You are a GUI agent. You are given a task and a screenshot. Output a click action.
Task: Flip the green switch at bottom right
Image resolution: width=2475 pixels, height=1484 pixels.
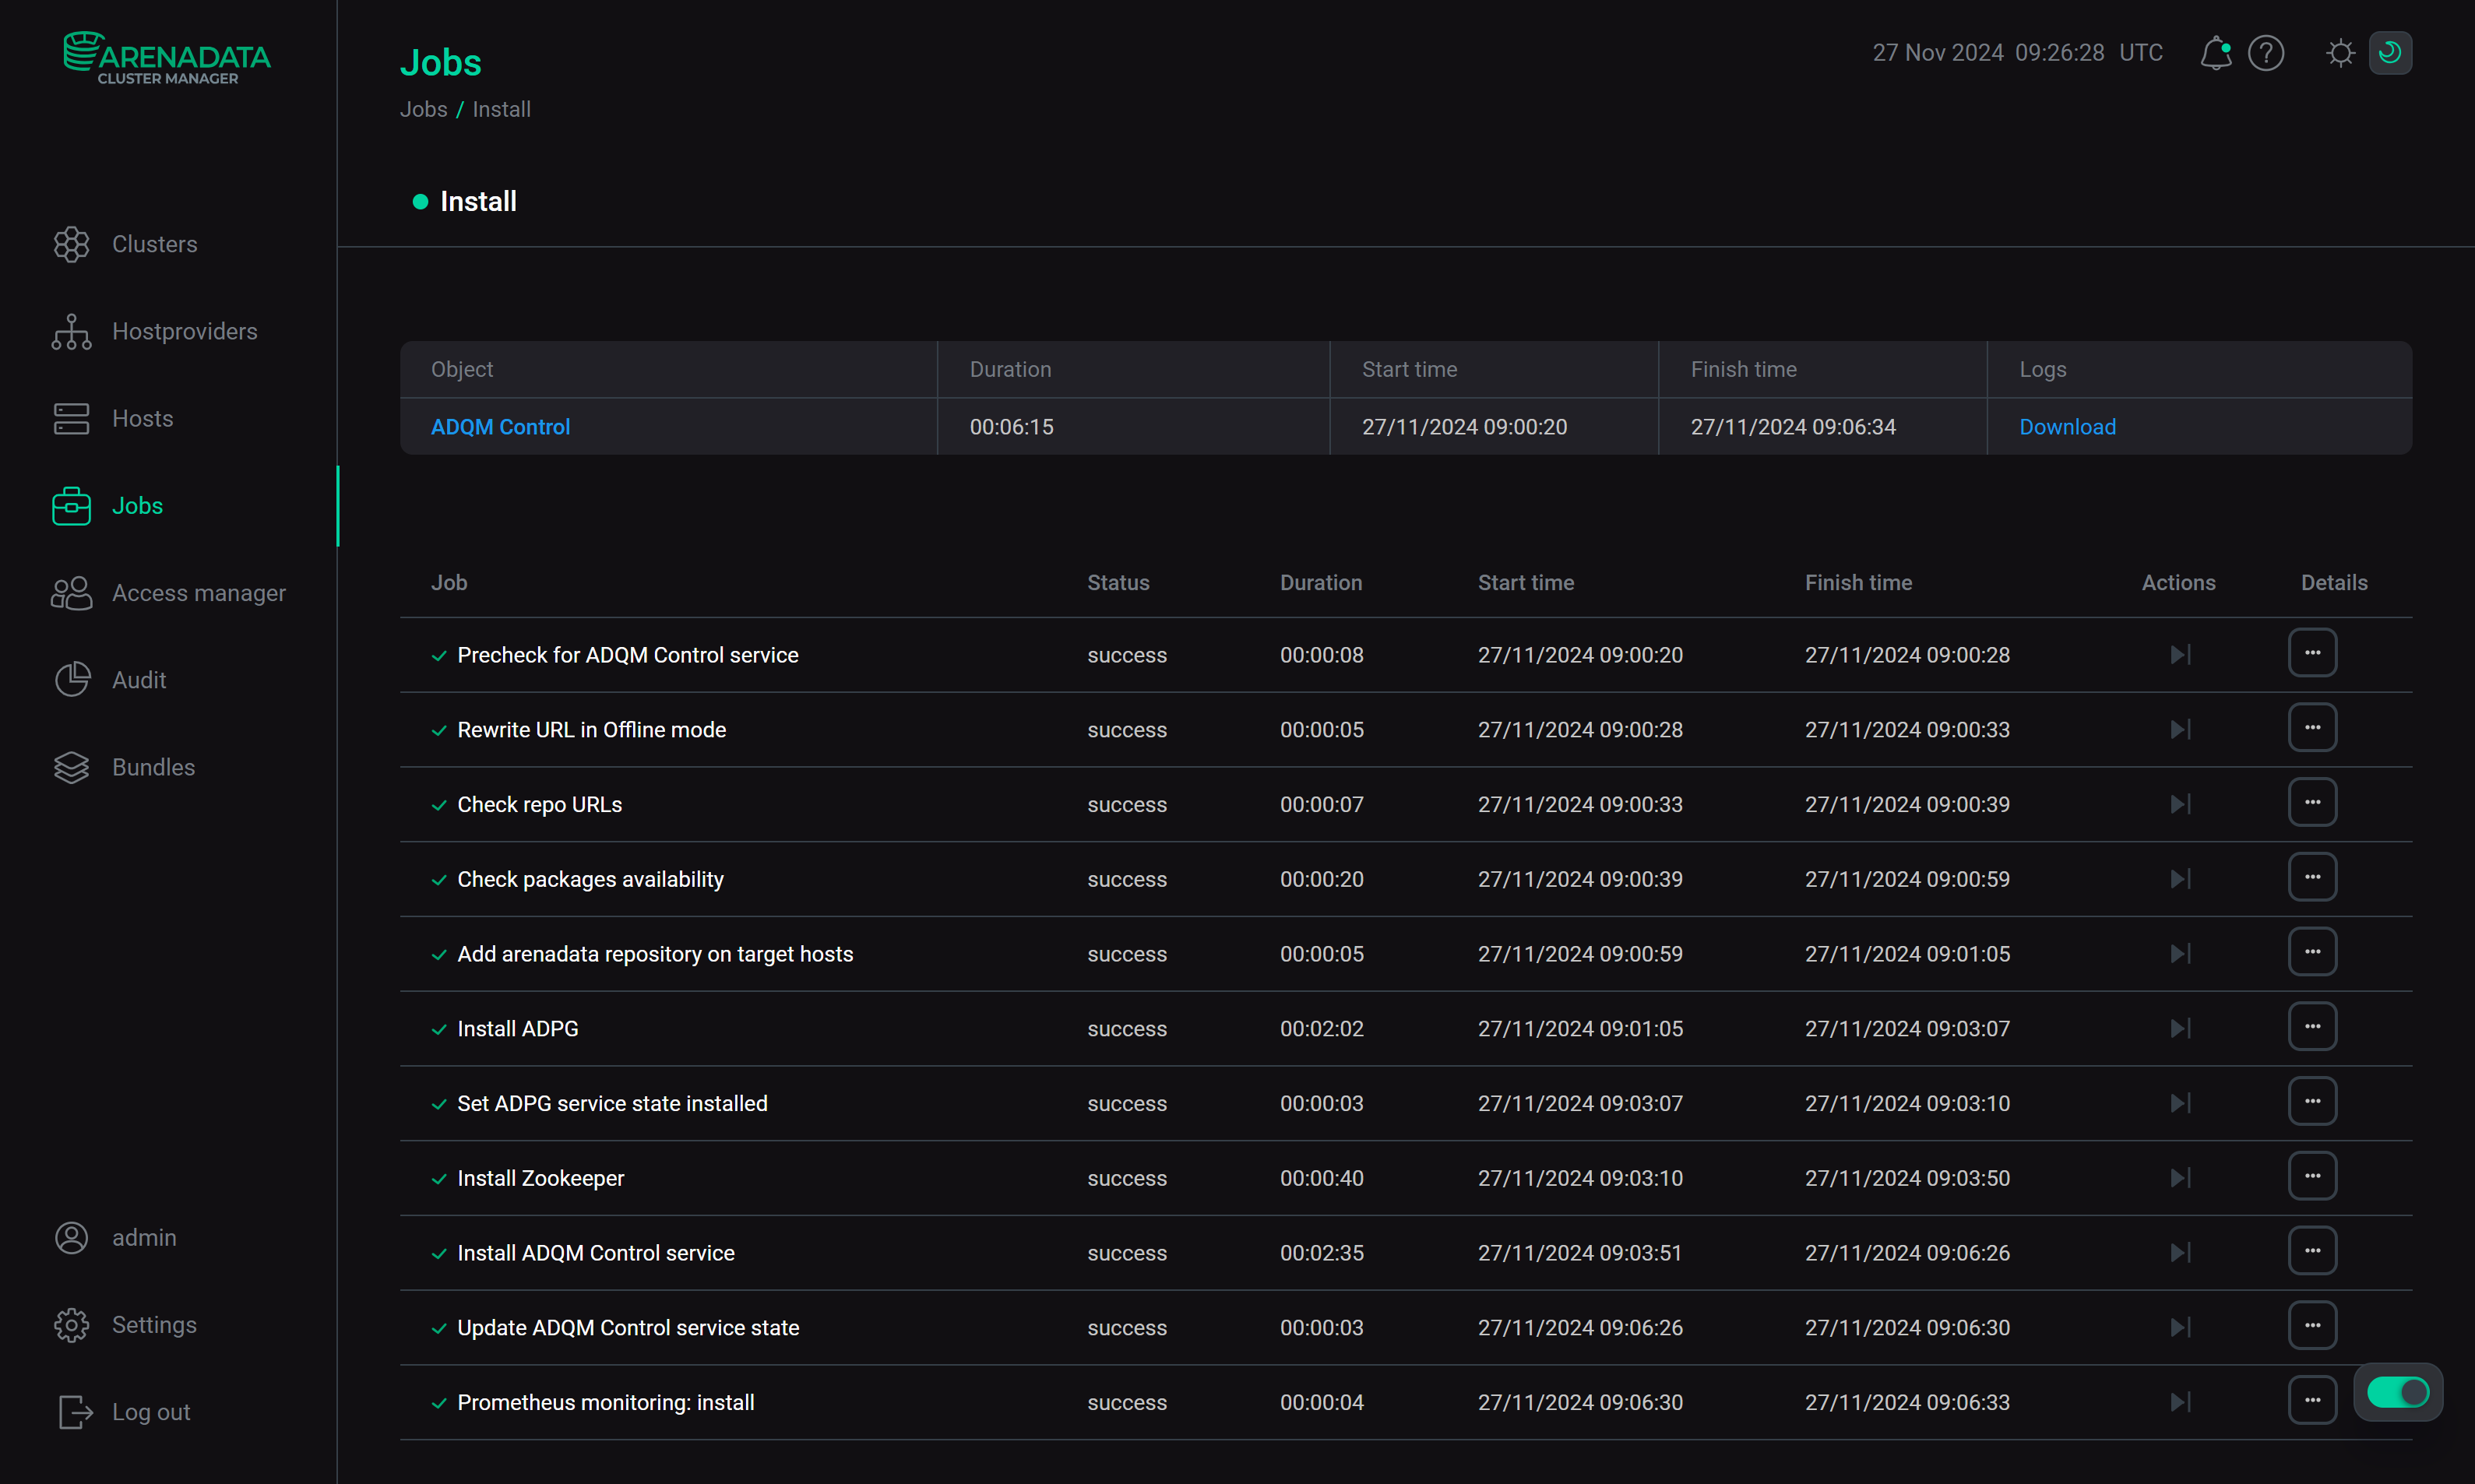2398,1391
